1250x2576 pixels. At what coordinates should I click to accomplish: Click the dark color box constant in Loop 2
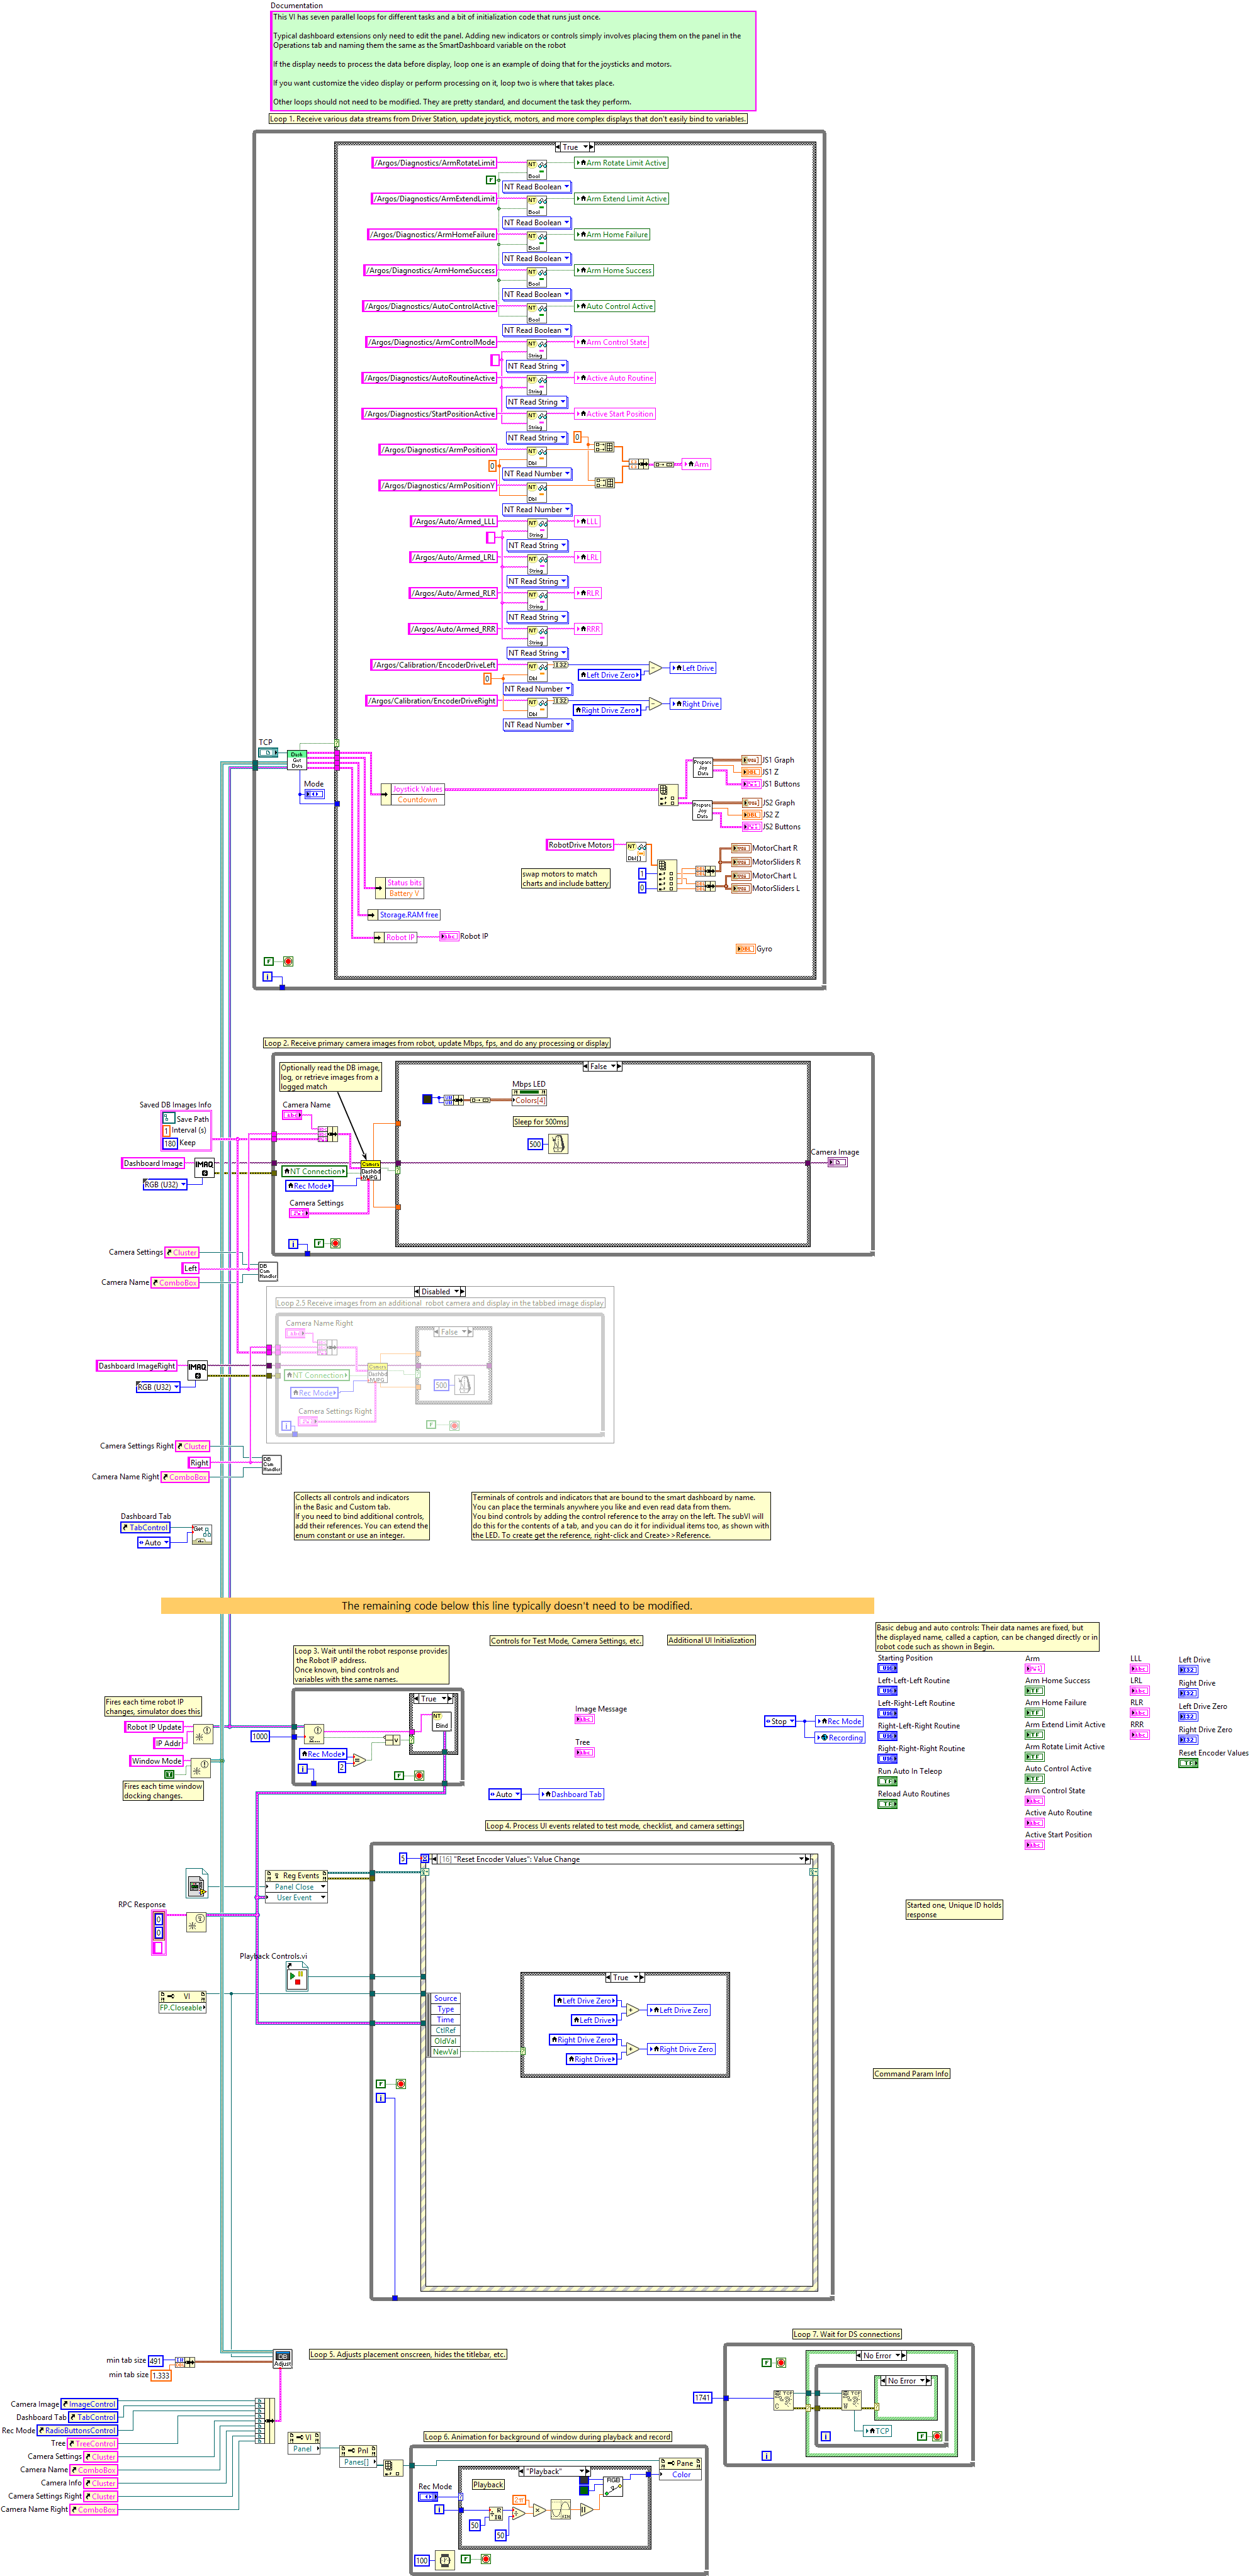(427, 1099)
